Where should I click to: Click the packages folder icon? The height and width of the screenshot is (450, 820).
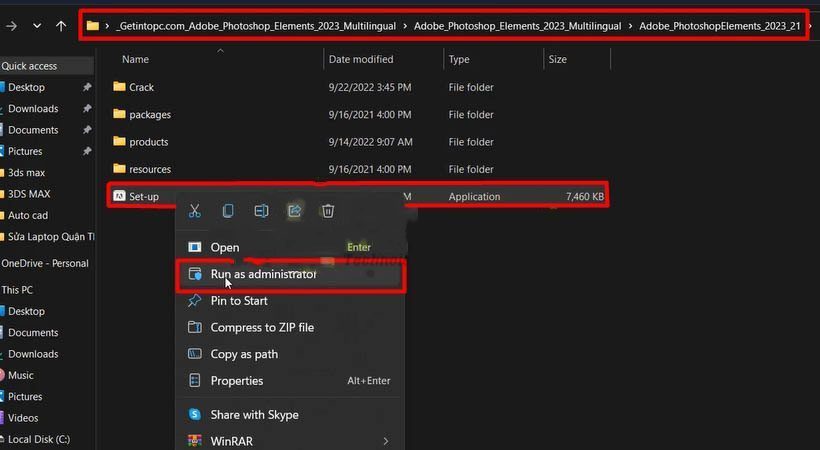119,114
